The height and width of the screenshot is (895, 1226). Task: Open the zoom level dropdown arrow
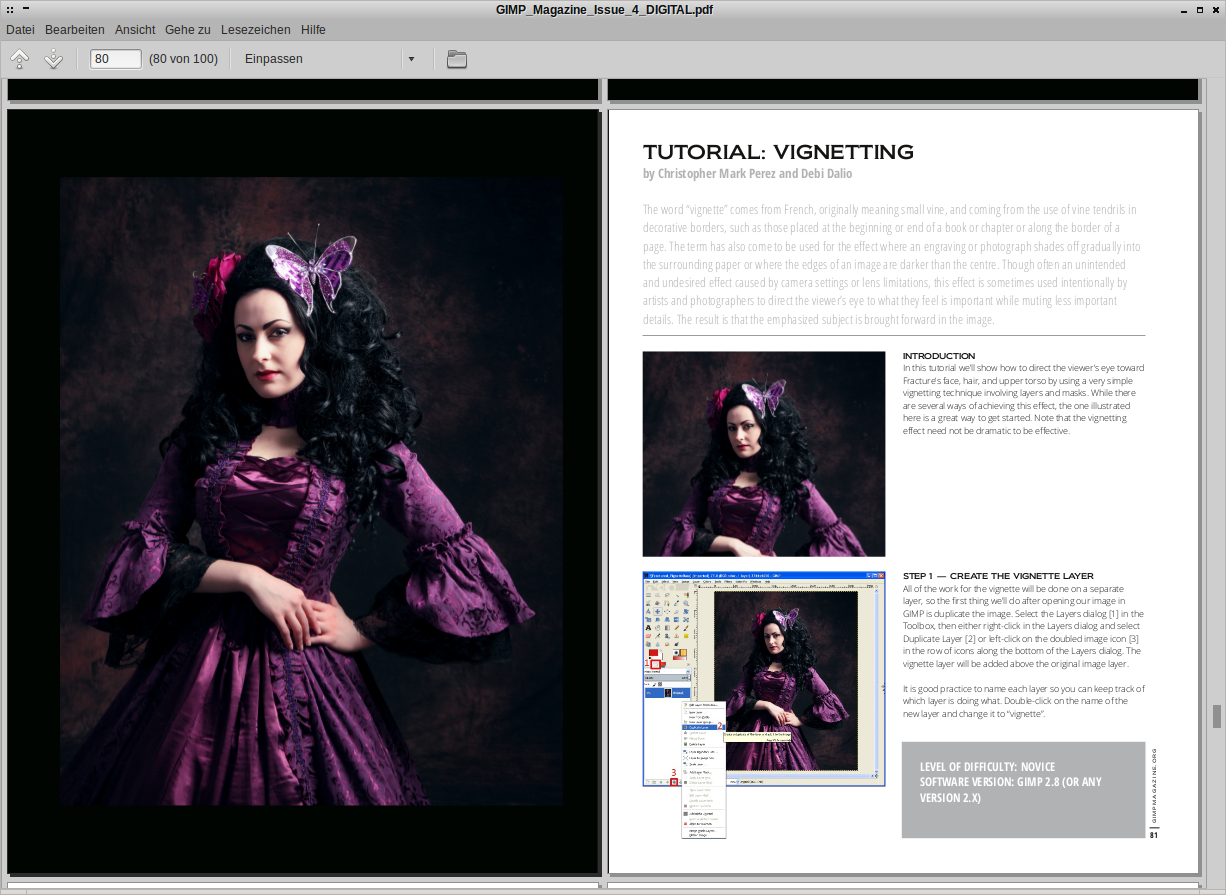pyautogui.click(x=411, y=59)
